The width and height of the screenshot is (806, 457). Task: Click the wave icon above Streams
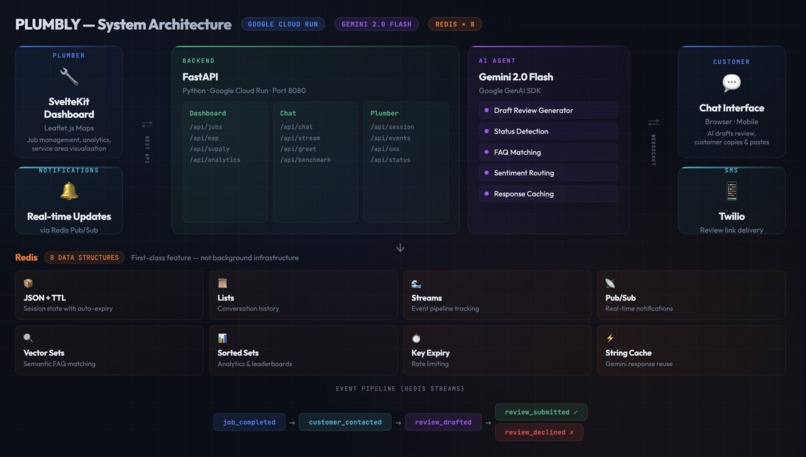click(x=416, y=283)
